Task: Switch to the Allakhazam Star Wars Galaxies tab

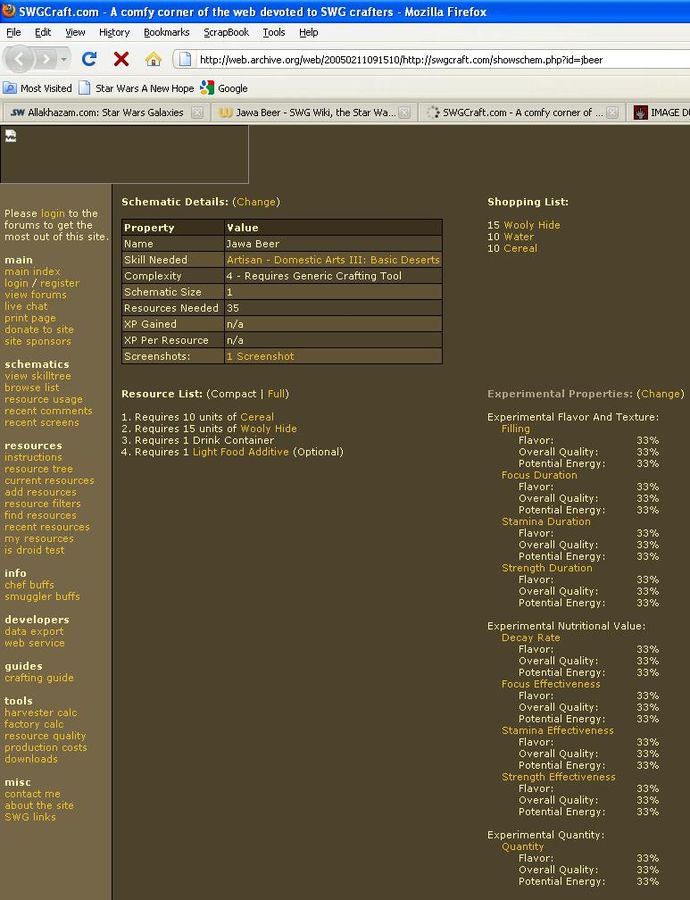Action: (x=98, y=113)
